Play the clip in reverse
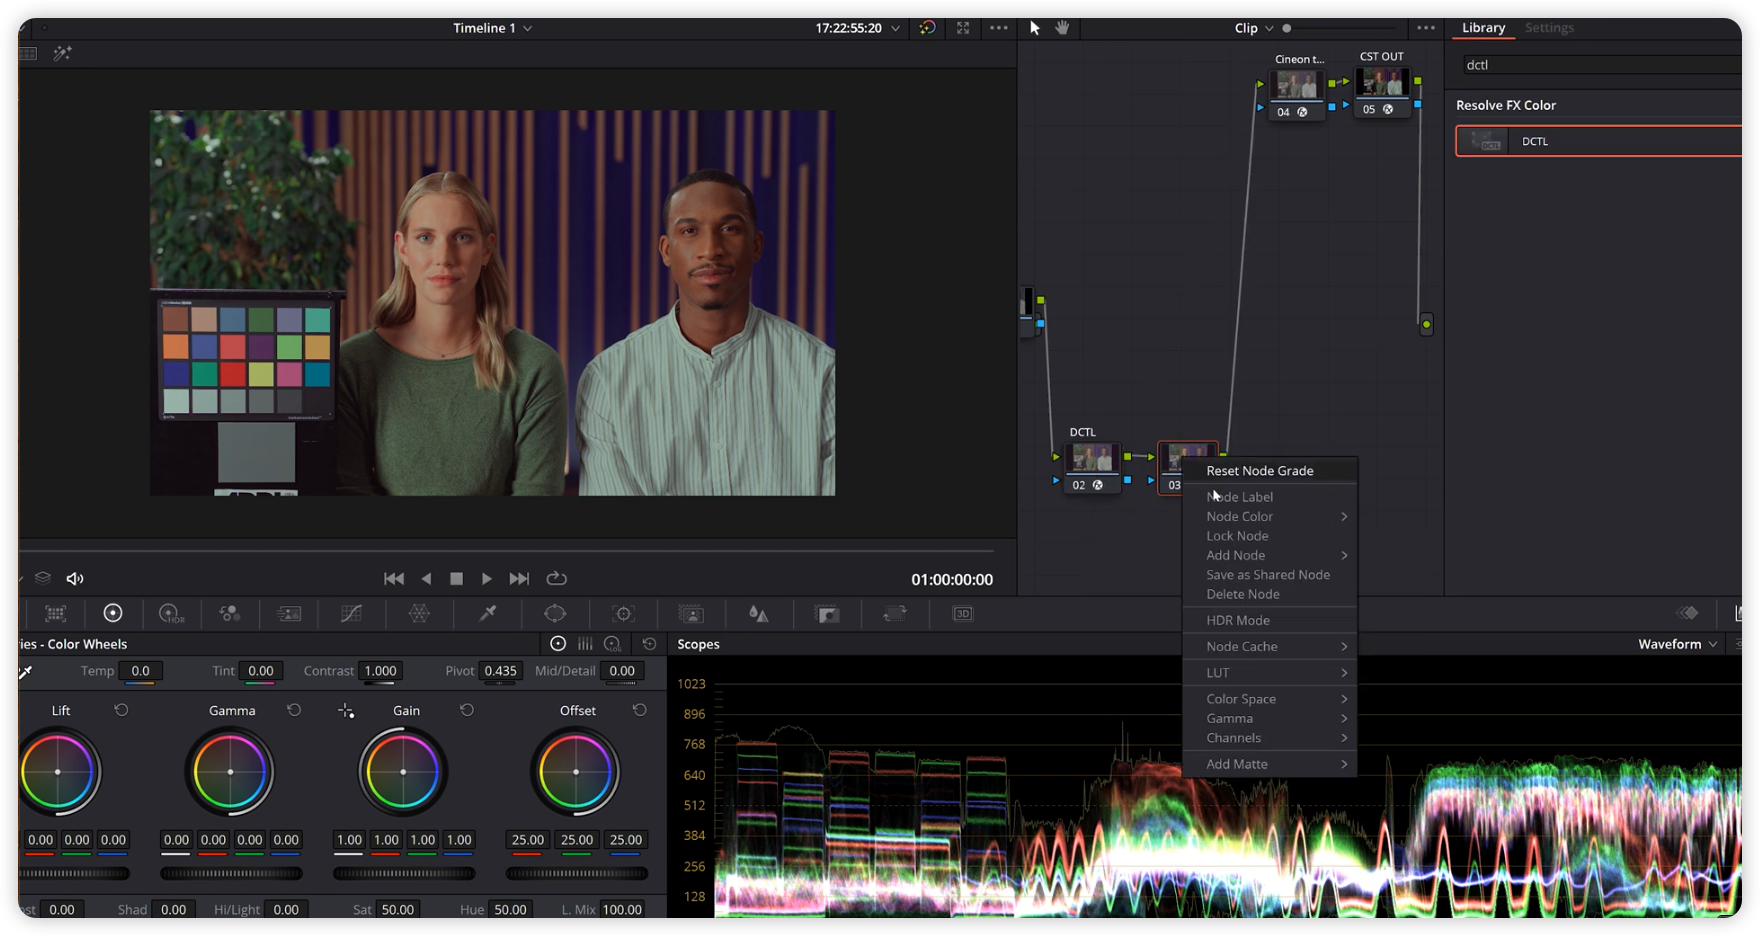This screenshot has width=1760, height=936. (427, 578)
